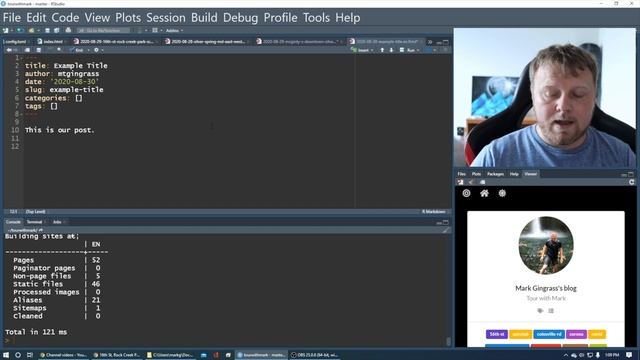Open the Debug menu
Viewport: 640px width, 360px height.
click(240, 18)
